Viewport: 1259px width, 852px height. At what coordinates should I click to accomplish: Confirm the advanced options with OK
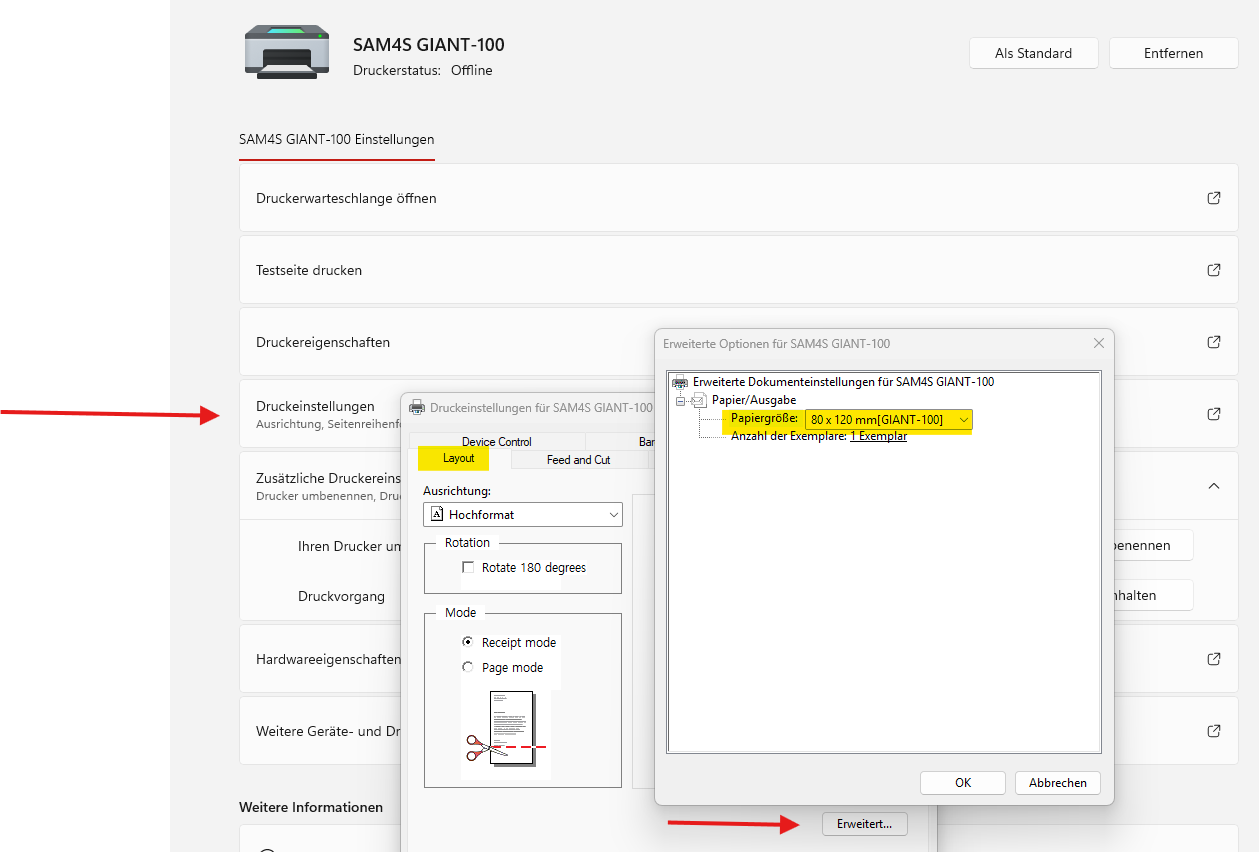[963, 783]
